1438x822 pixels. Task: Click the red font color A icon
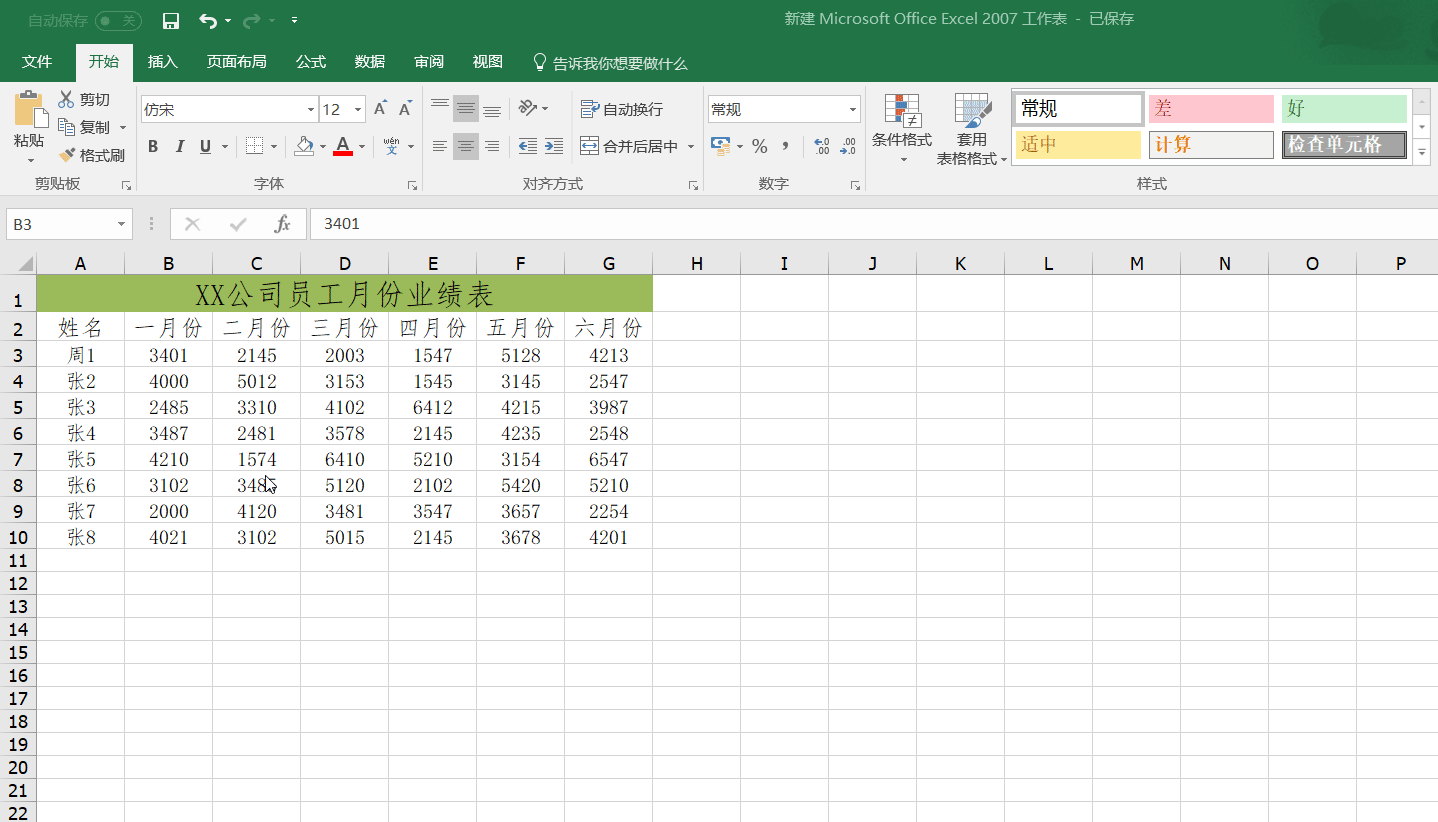343,146
